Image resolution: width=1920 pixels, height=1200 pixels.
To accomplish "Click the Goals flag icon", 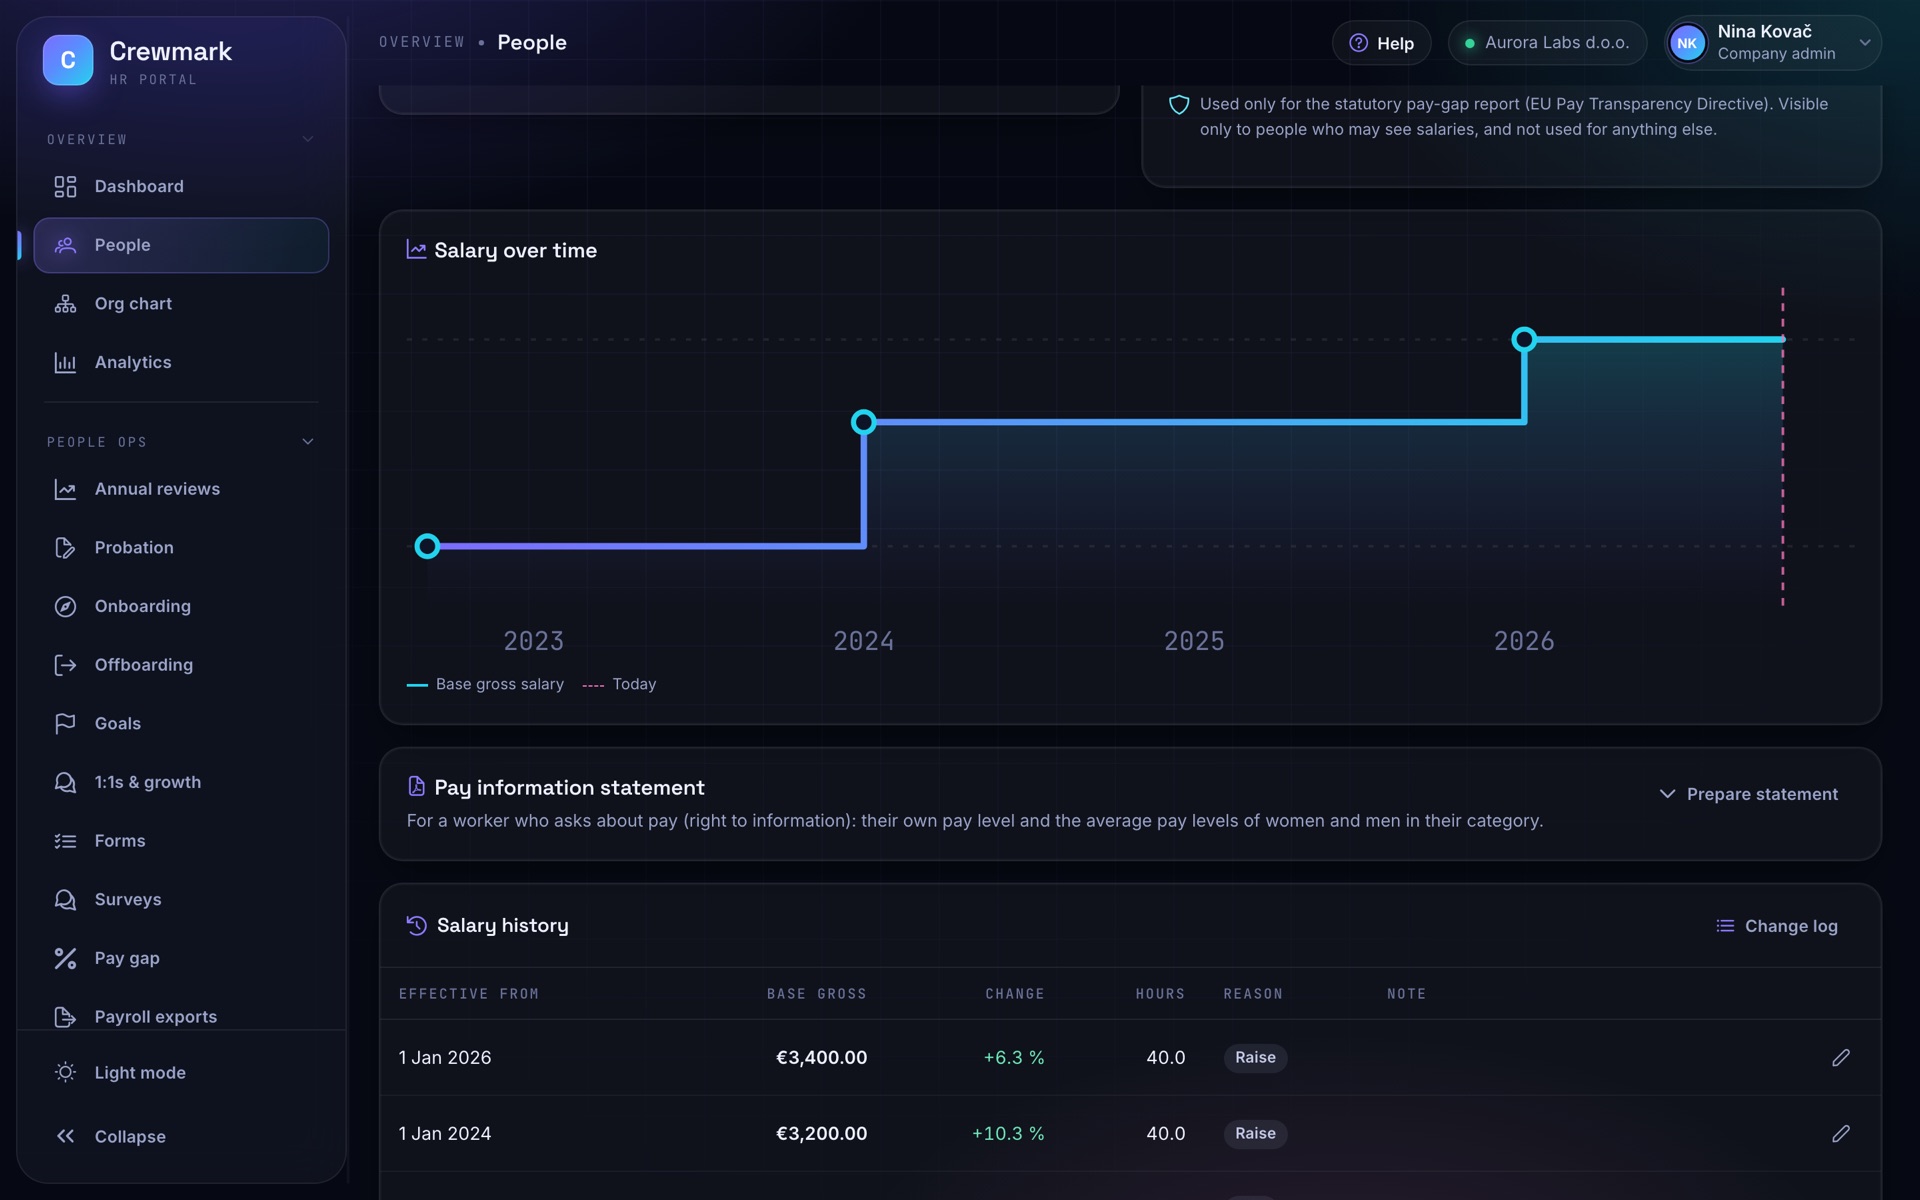I will pos(65,724).
